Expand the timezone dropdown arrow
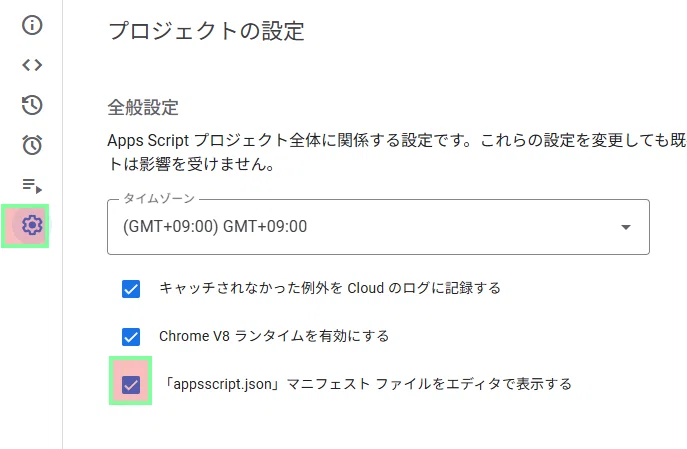This screenshot has height=449, width=687. coord(626,227)
